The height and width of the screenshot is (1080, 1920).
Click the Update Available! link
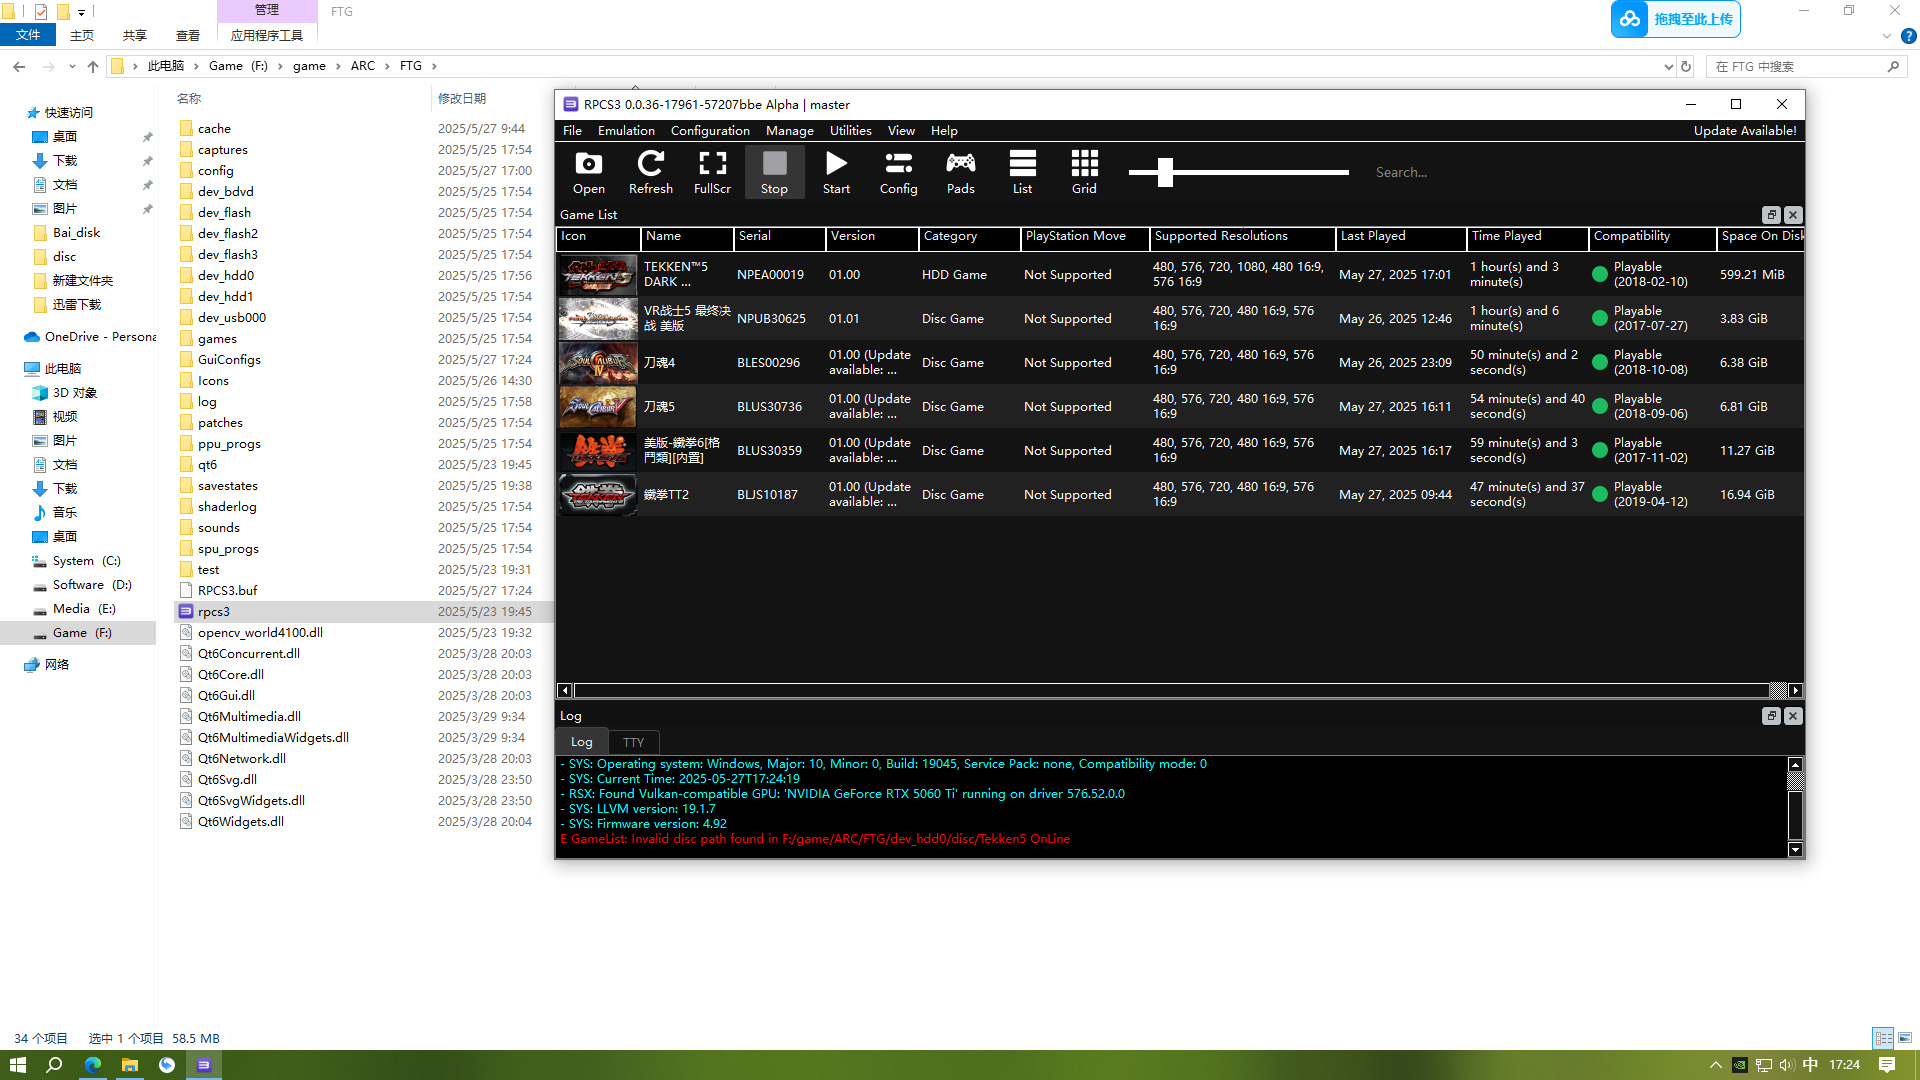click(1744, 131)
